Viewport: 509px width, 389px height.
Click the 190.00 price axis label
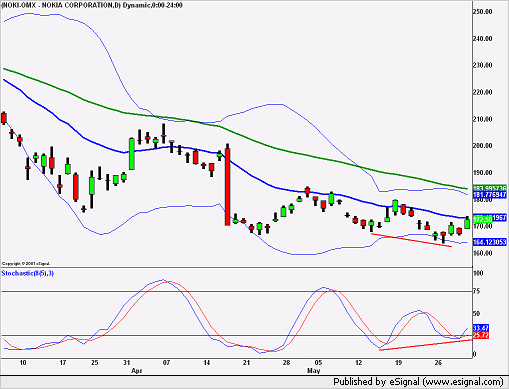[x=483, y=173]
